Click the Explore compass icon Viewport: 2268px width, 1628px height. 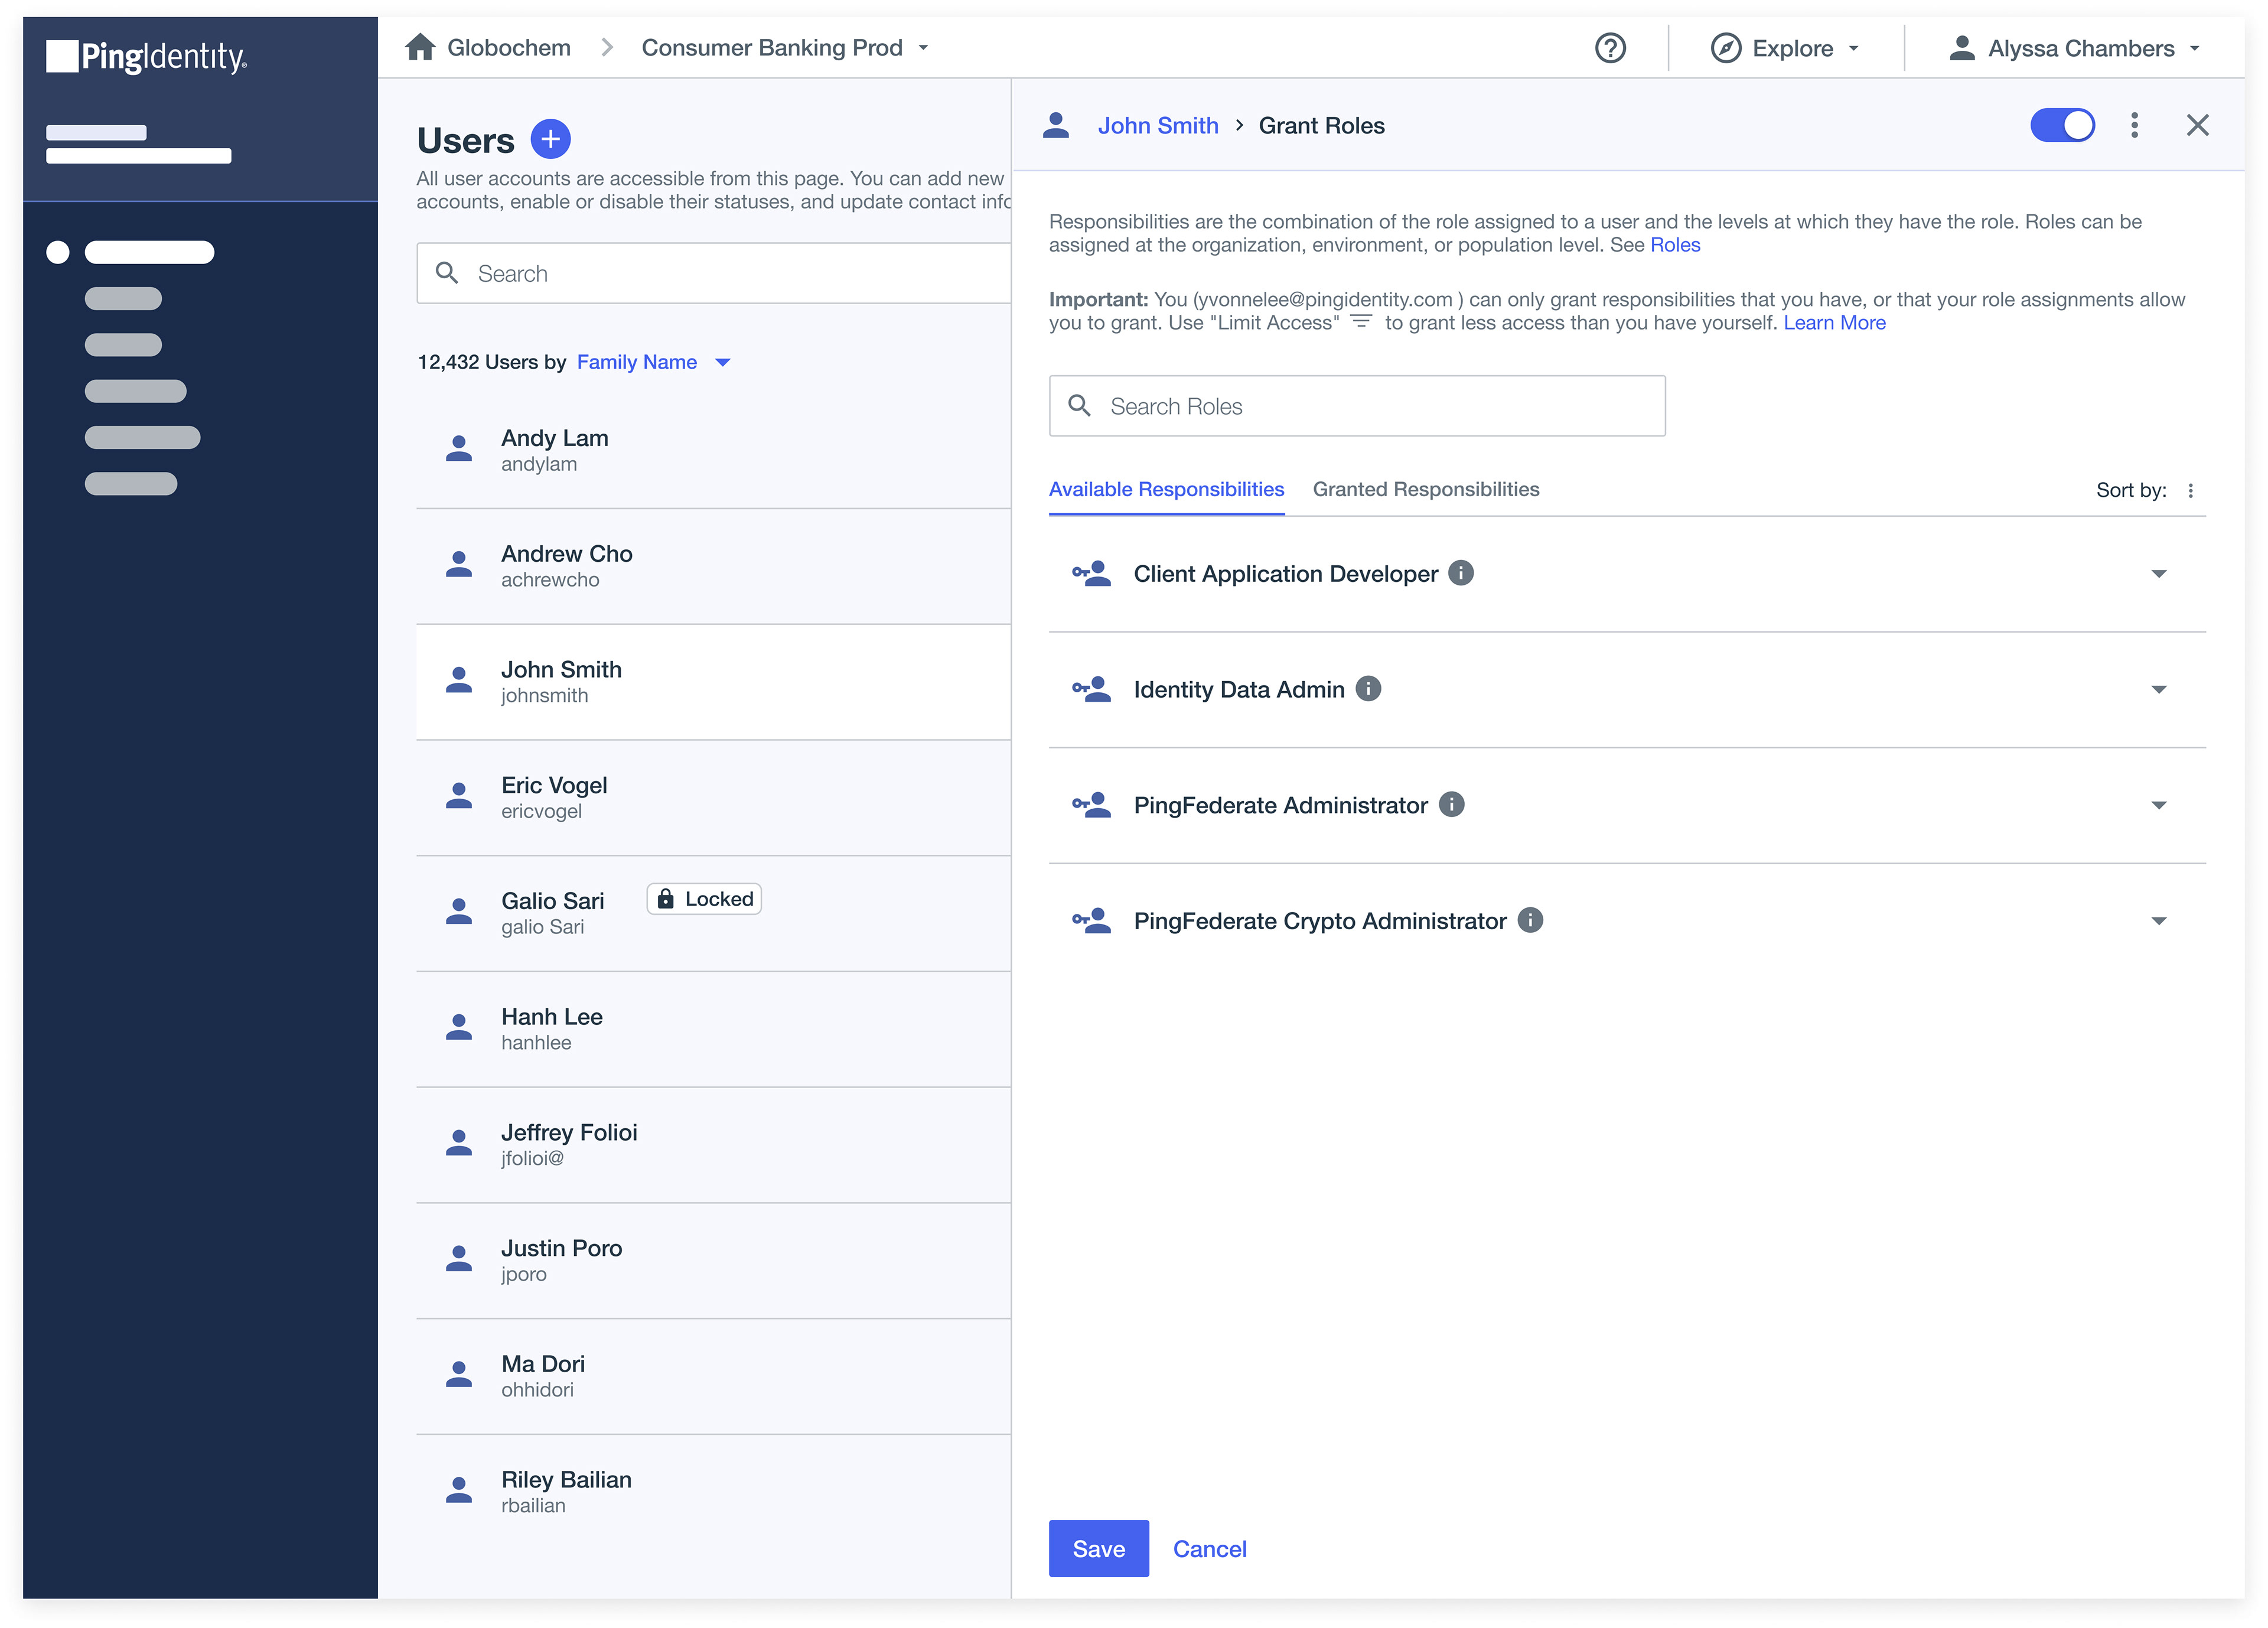click(x=1725, y=48)
